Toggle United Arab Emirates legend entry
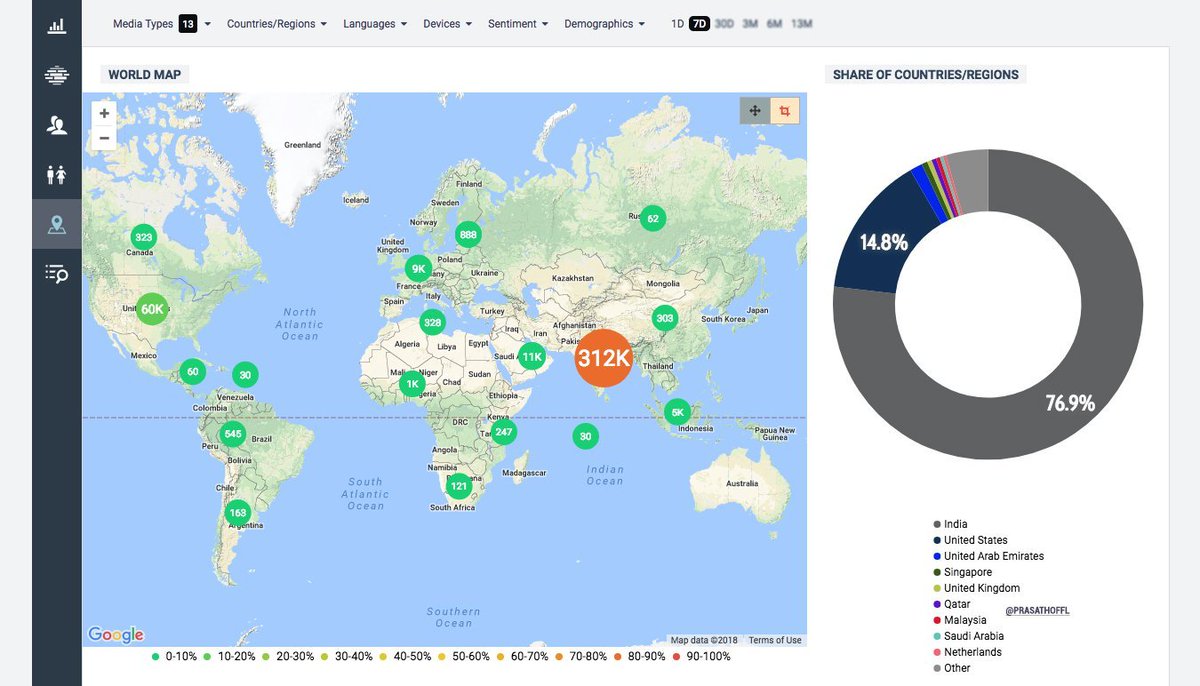The height and width of the screenshot is (686, 1200). coord(988,556)
